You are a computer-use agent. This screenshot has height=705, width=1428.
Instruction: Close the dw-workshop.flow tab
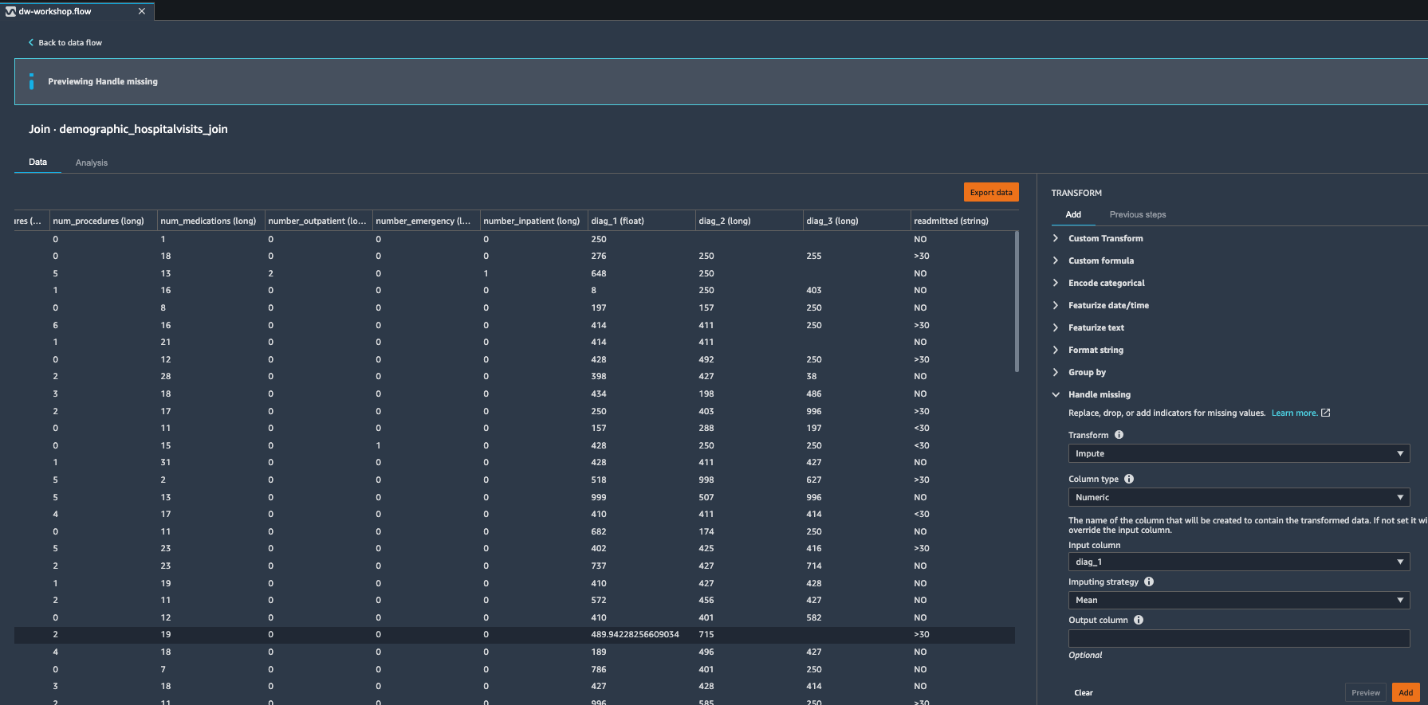pos(141,11)
